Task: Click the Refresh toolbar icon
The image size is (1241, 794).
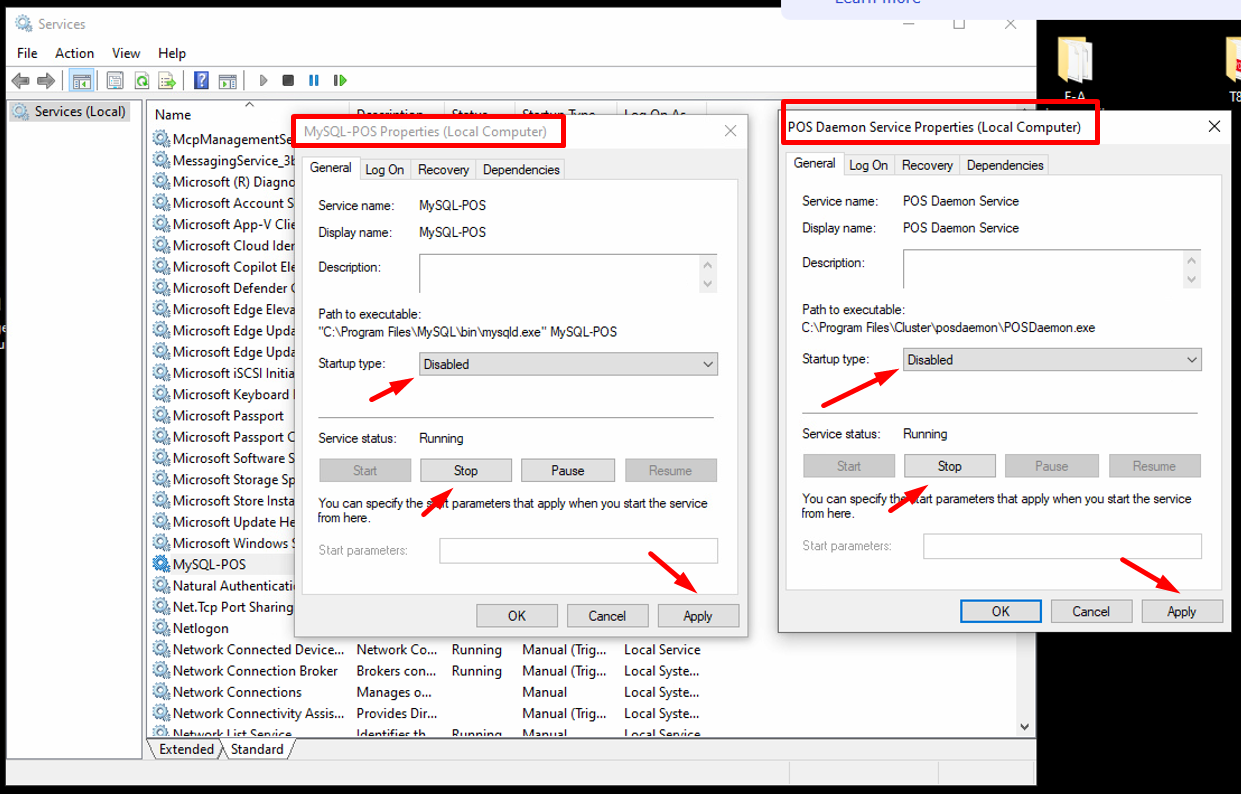Action: pos(142,81)
